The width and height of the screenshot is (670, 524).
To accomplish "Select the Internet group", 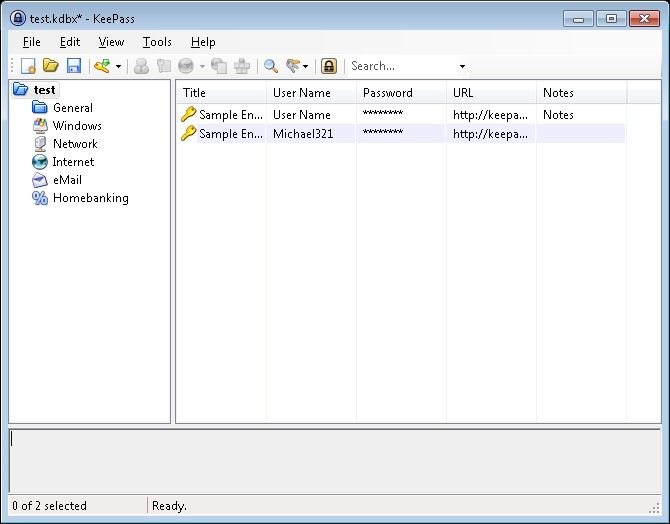I will pyautogui.click(x=73, y=162).
